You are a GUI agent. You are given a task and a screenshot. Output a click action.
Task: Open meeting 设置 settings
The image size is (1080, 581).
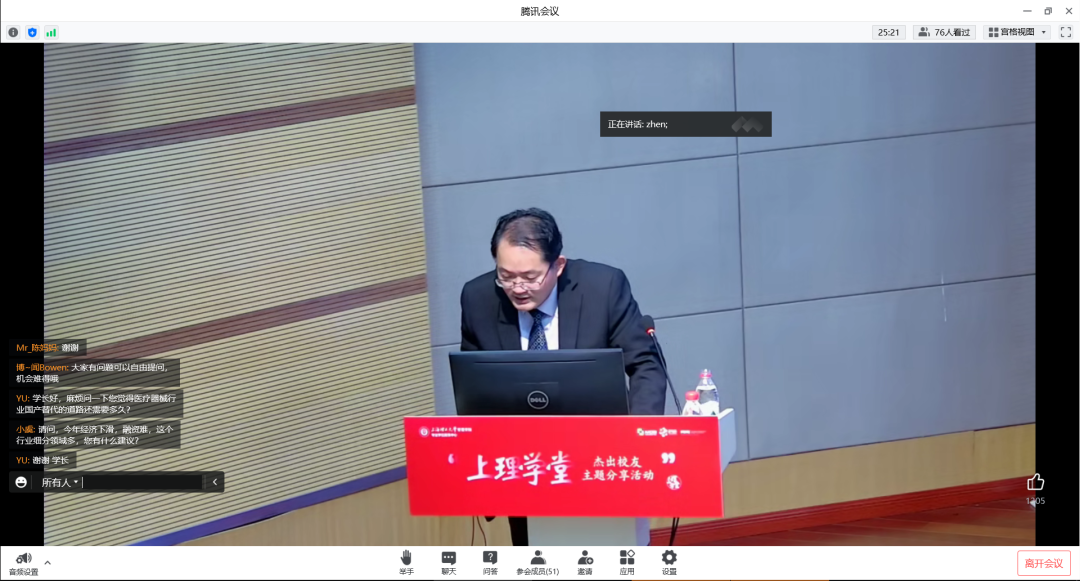pyautogui.click(x=666, y=560)
